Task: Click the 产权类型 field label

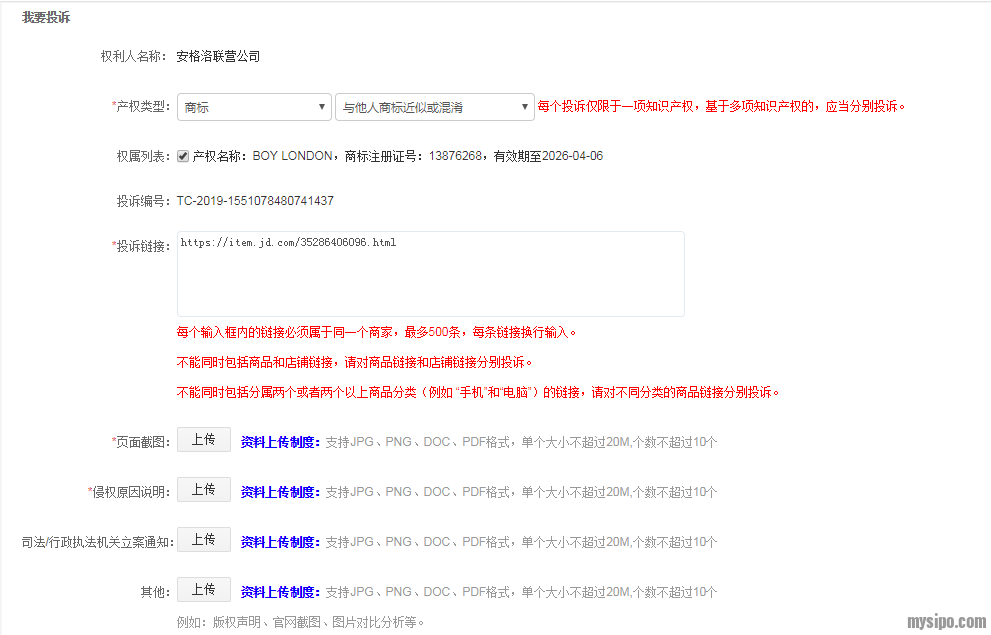Action: point(143,107)
